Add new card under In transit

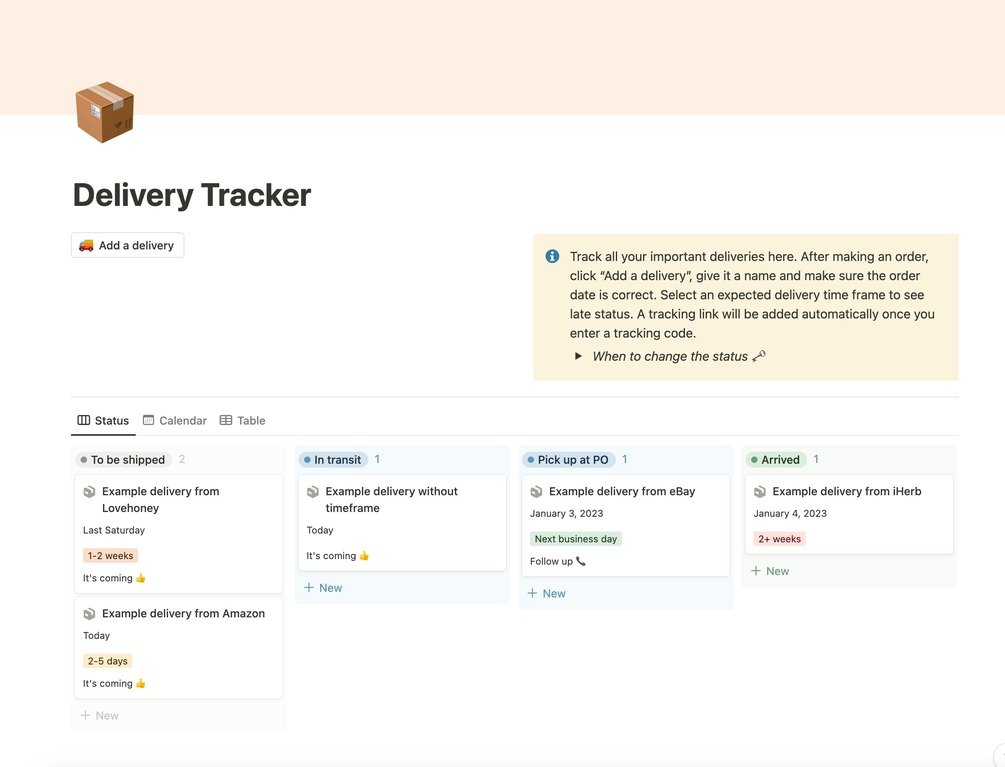[x=324, y=588]
